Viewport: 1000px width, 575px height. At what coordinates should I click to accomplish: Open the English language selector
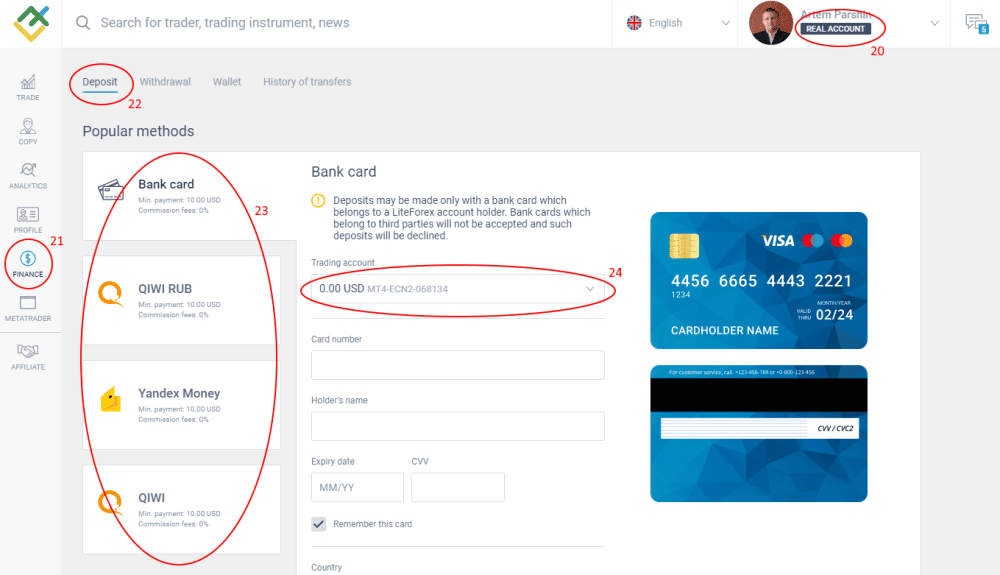[678, 23]
